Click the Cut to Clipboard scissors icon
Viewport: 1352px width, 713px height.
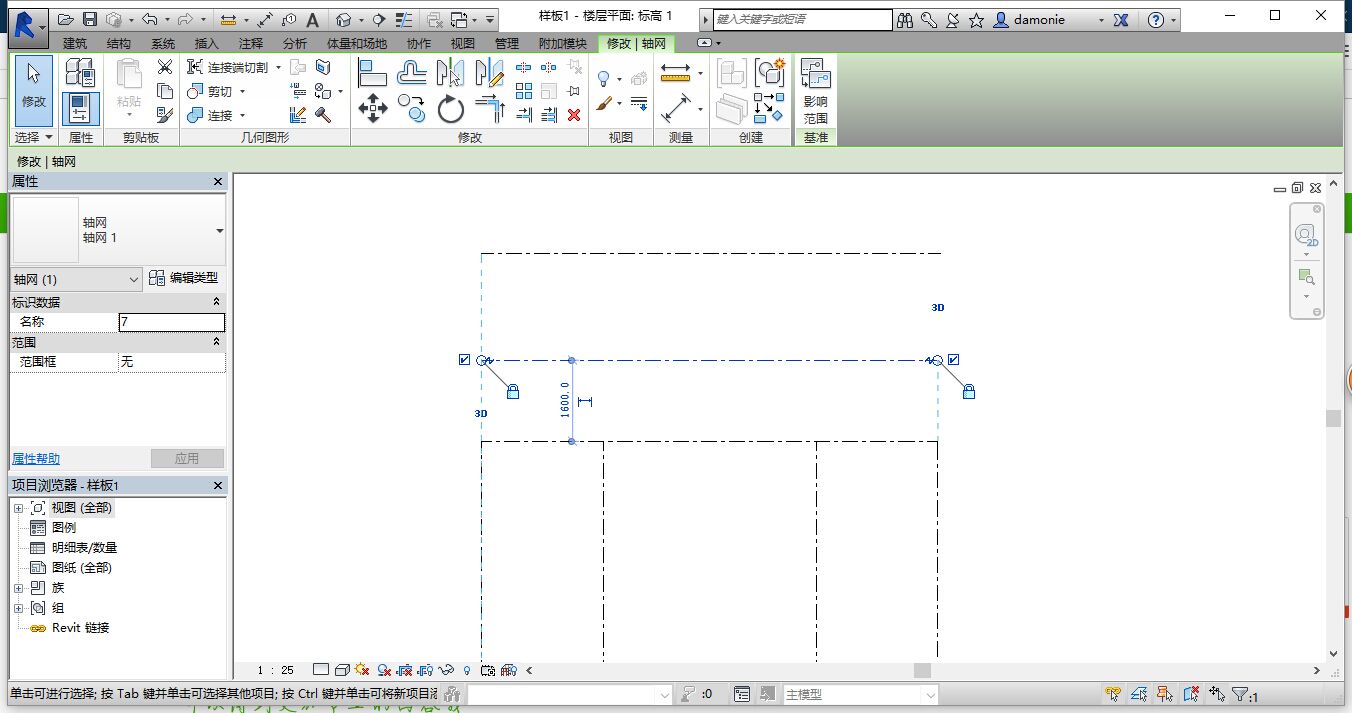click(x=165, y=67)
